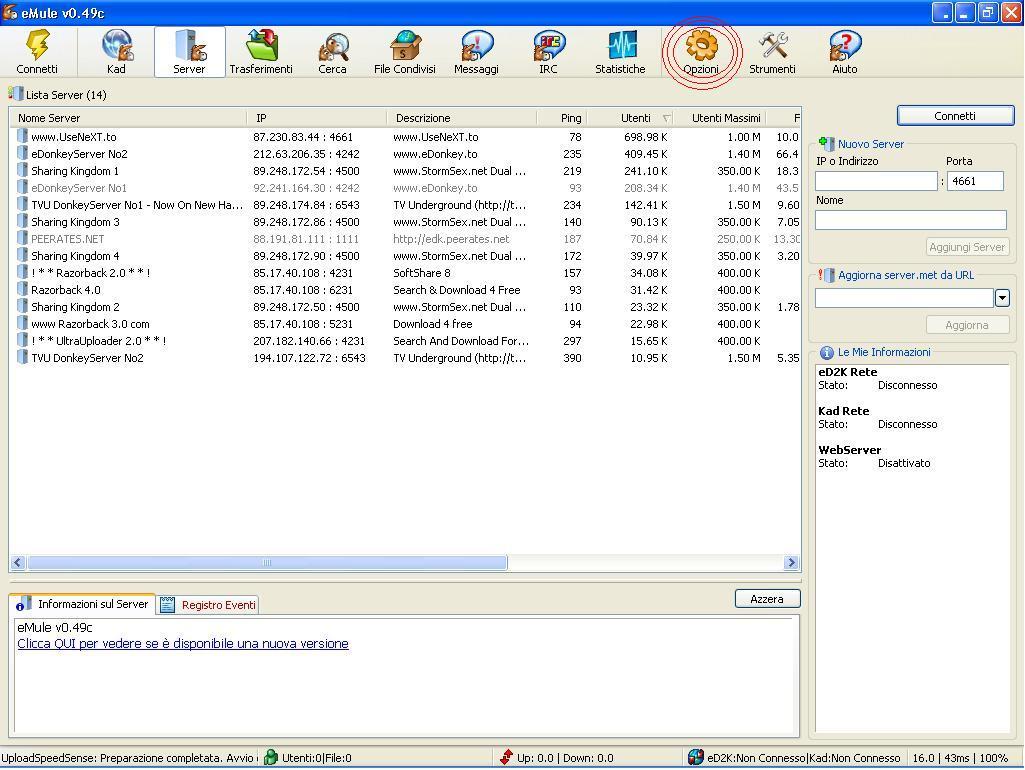The height and width of the screenshot is (770, 1025).
Task: Sort by the Descrizione column header
Action: click(x=462, y=118)
